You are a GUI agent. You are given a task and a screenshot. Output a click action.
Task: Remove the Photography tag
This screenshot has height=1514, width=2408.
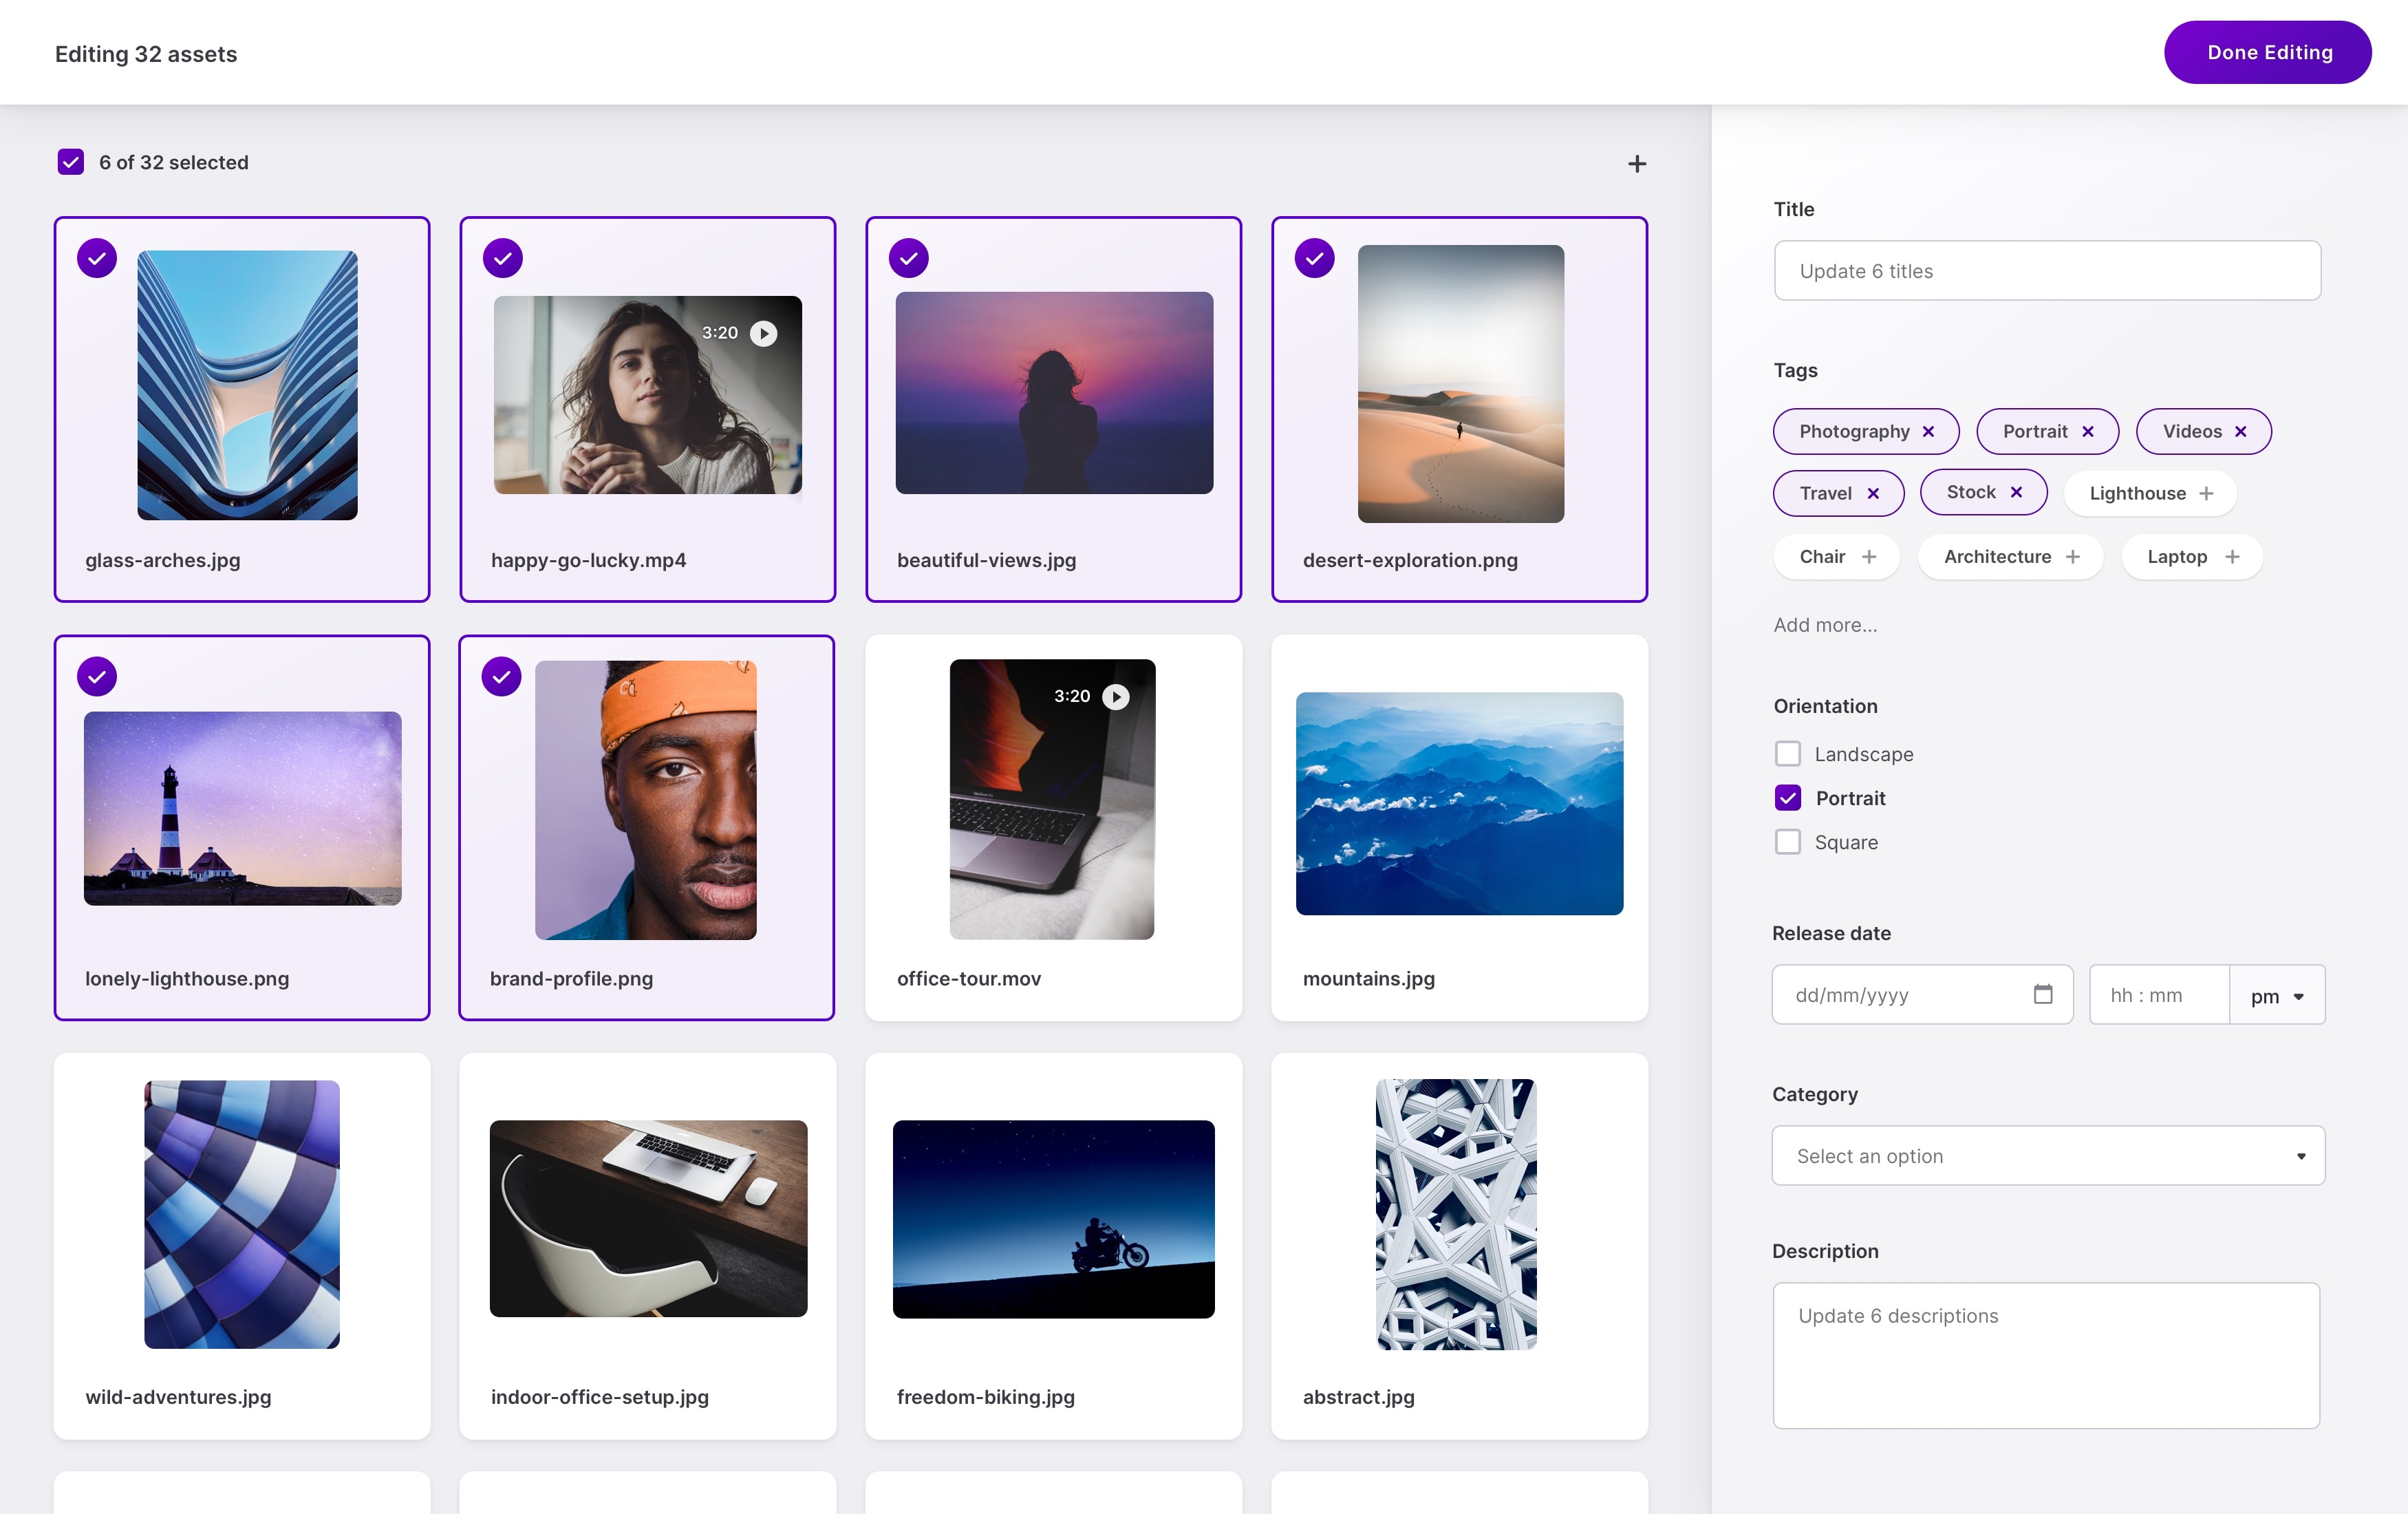[1929, 431]
